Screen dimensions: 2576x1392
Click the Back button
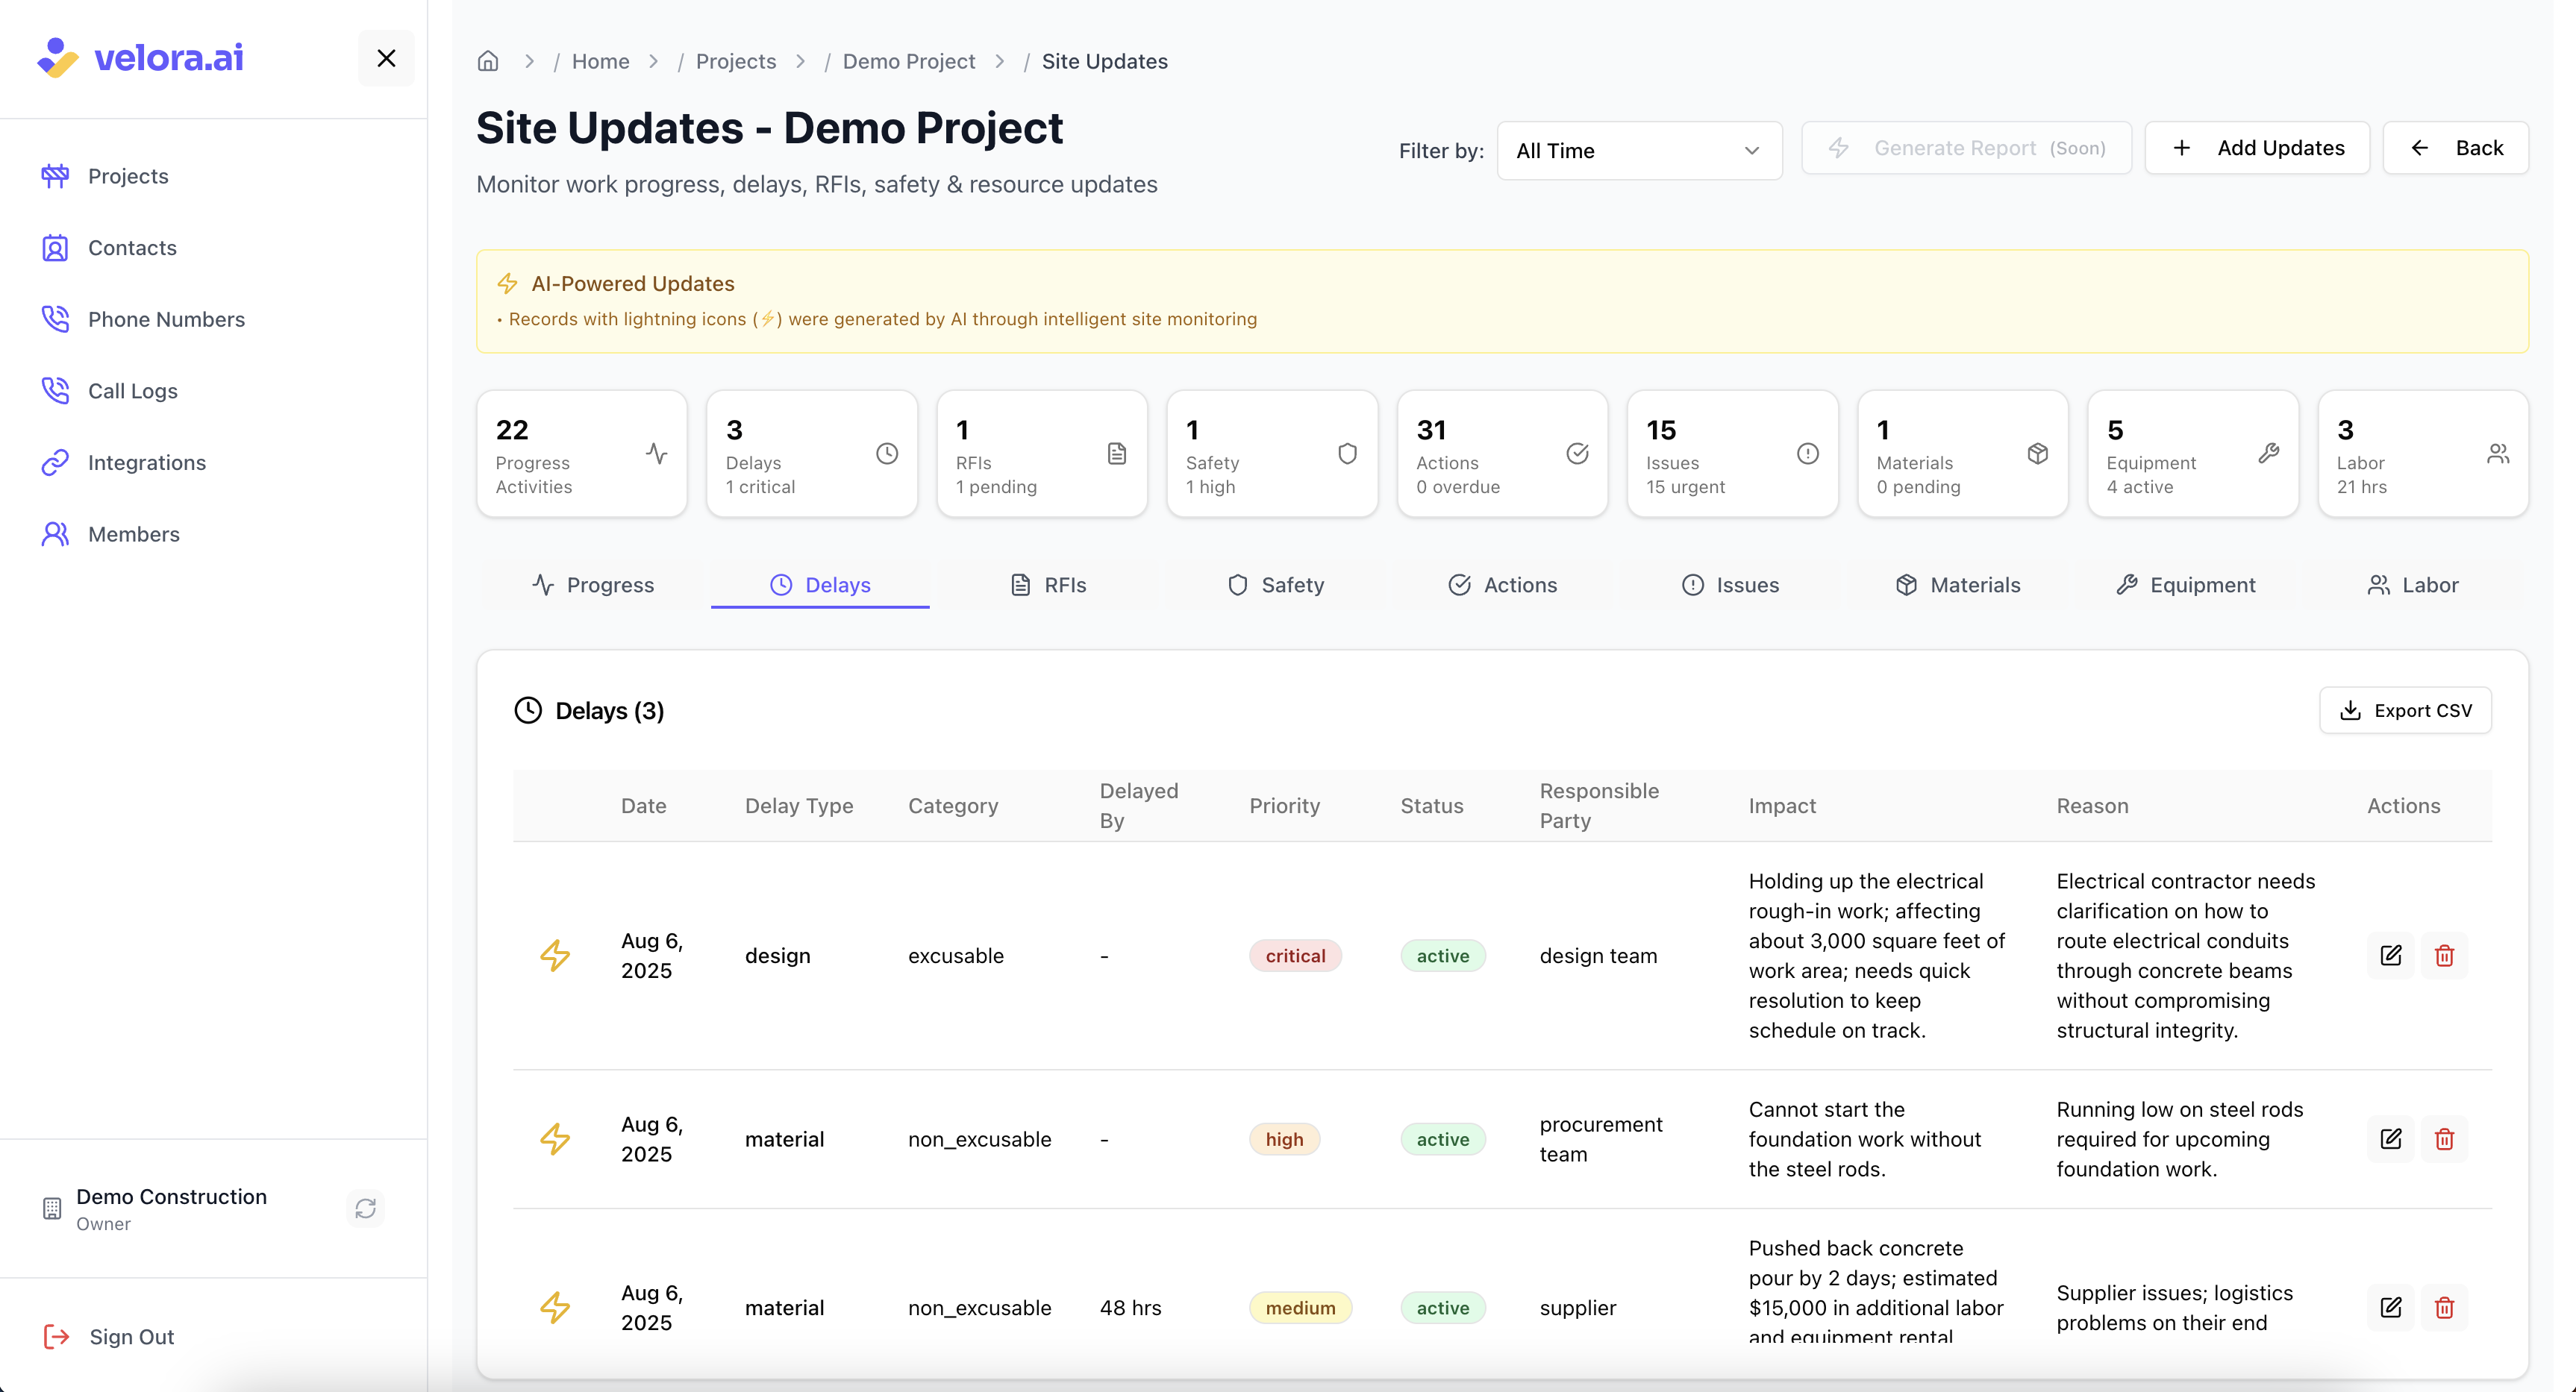click(2456, 148)
